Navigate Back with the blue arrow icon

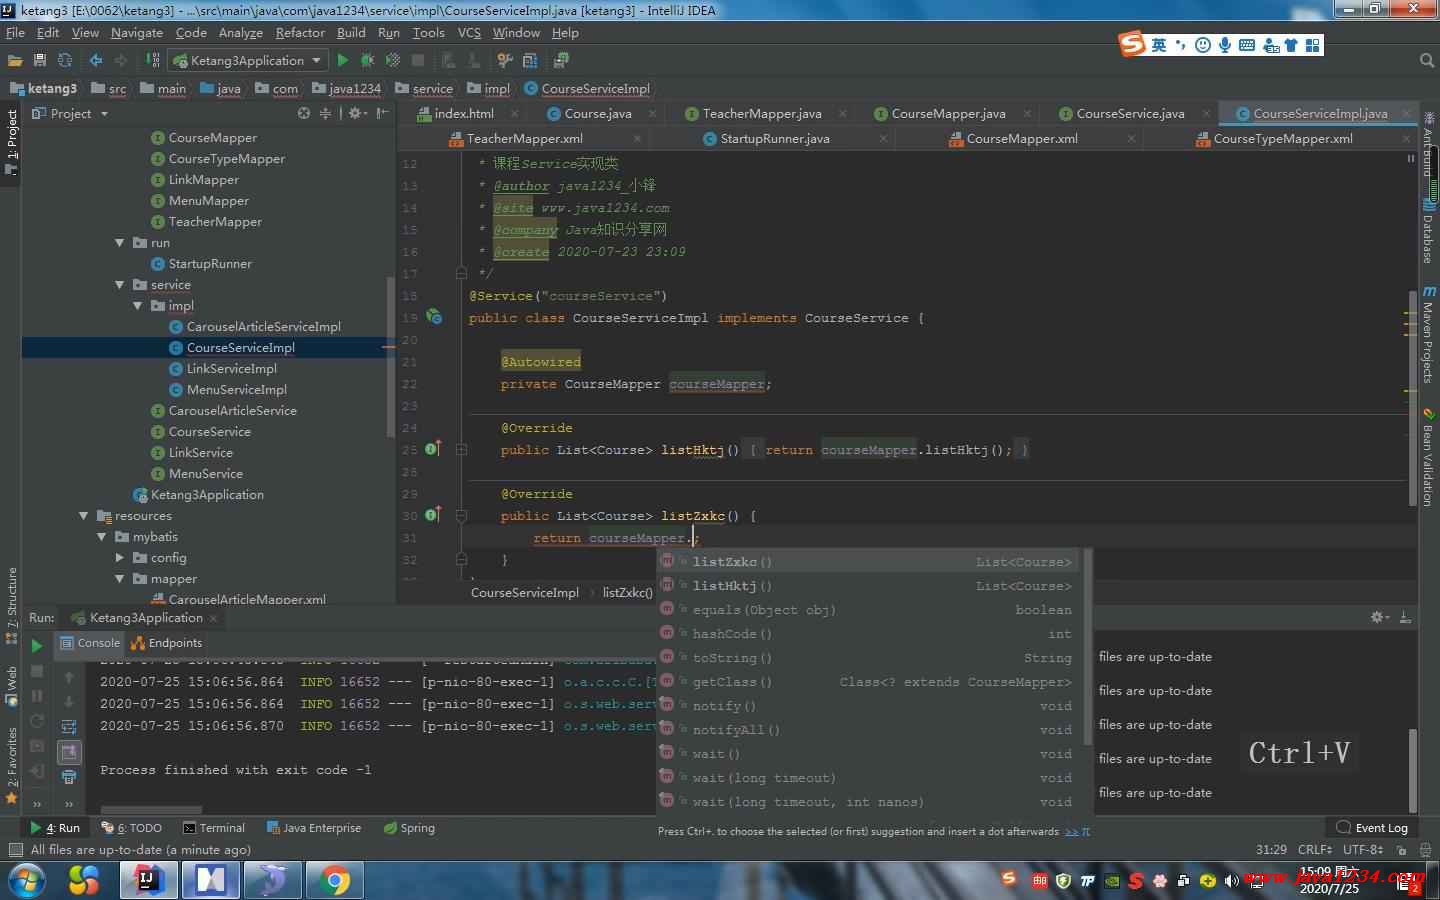pos(96,60)
